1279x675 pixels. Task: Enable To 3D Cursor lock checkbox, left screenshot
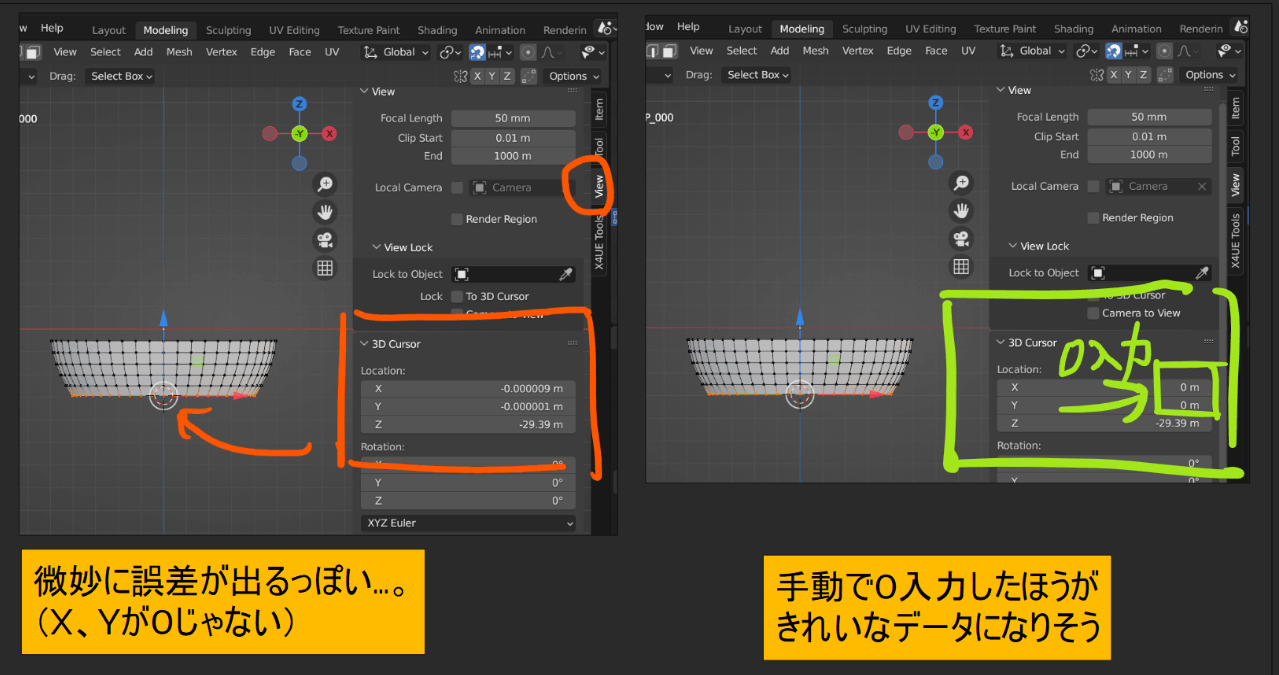click(457, 297)
